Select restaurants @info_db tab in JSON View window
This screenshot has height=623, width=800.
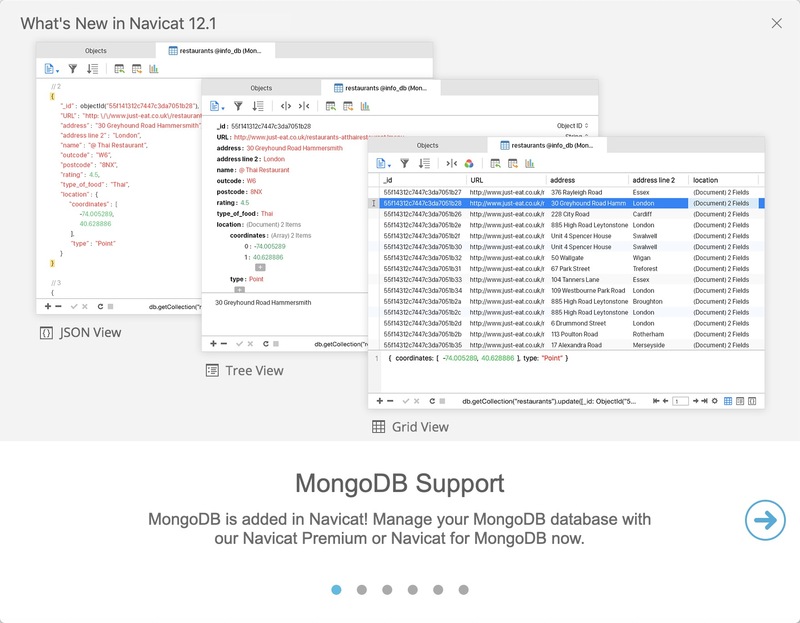[215, 51]
